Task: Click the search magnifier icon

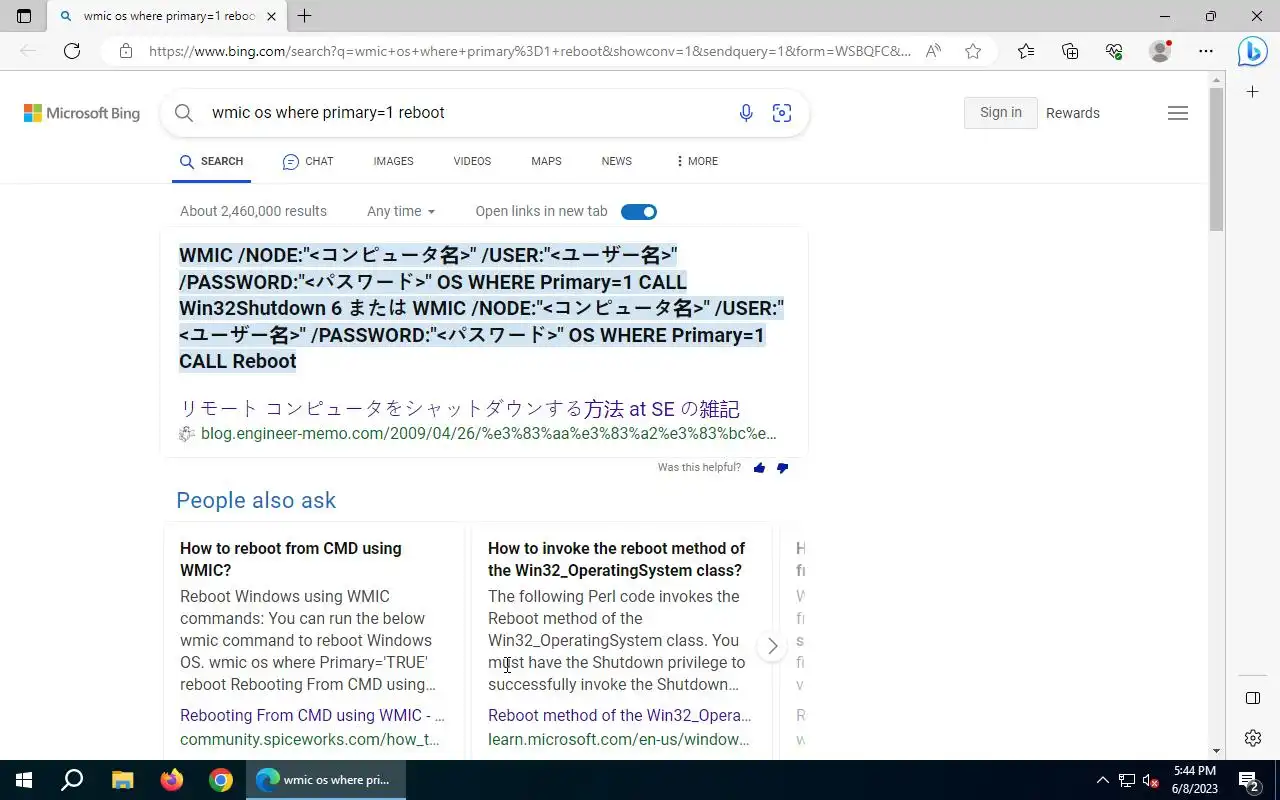Action: [x=184, y=113]
